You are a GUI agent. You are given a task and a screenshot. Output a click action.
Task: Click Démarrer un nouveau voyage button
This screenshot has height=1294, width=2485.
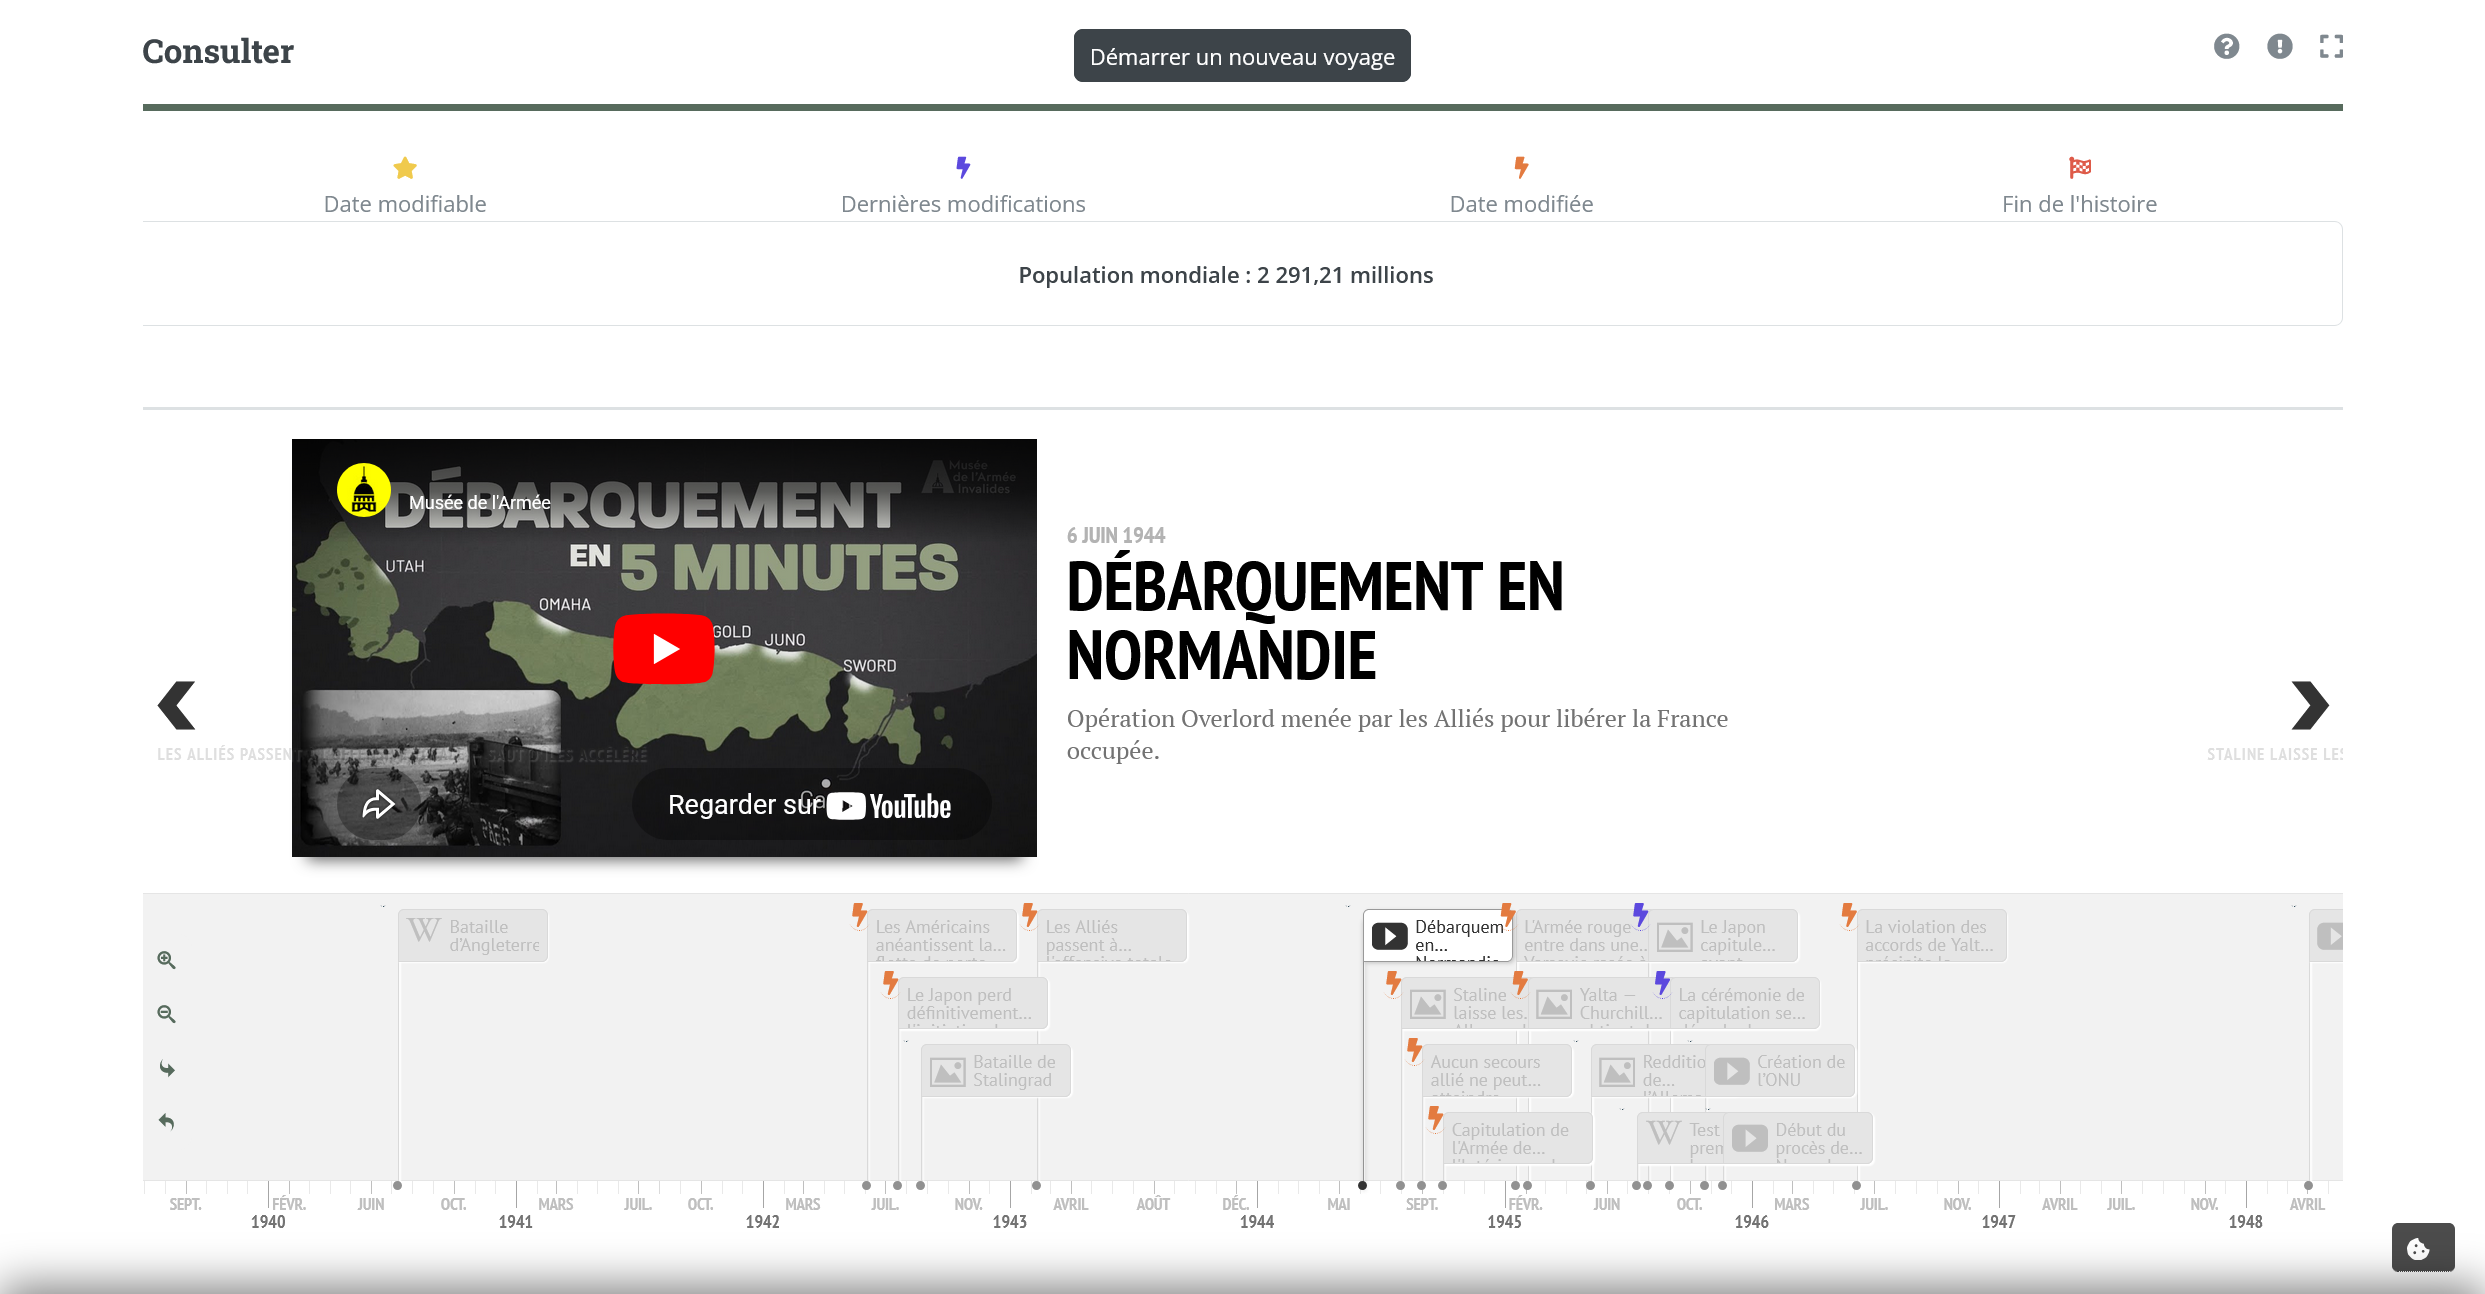click(x=1241, y=56)
